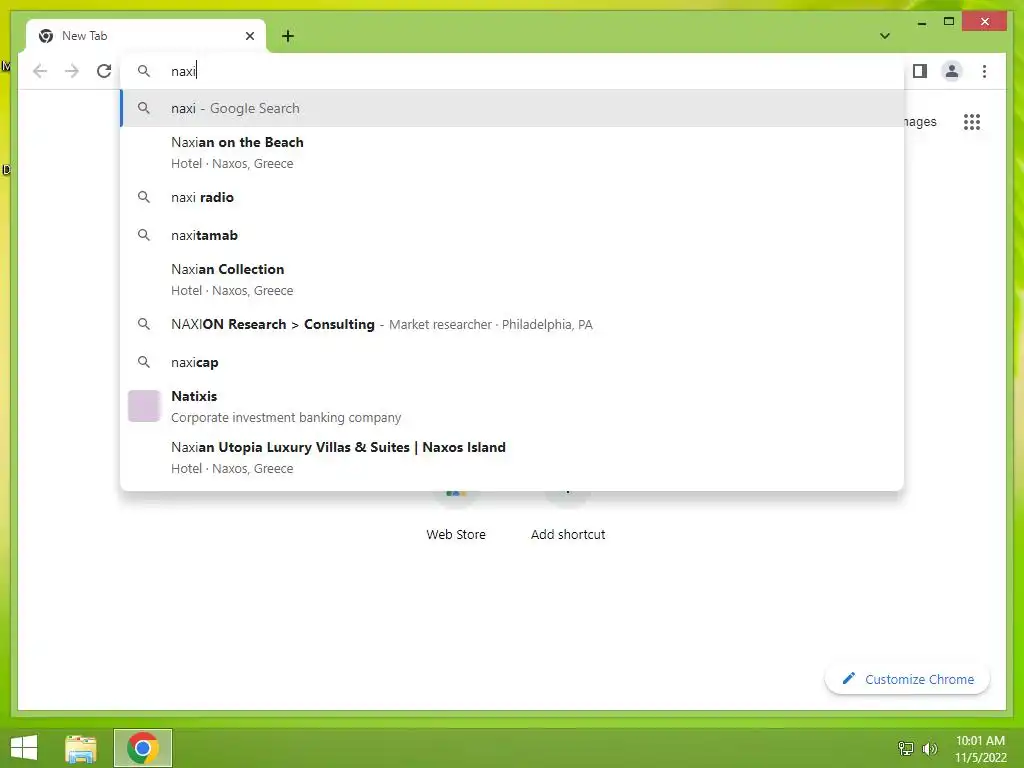Open the side panel icon
Screen dimensions: 1024x768
(920, 71)
